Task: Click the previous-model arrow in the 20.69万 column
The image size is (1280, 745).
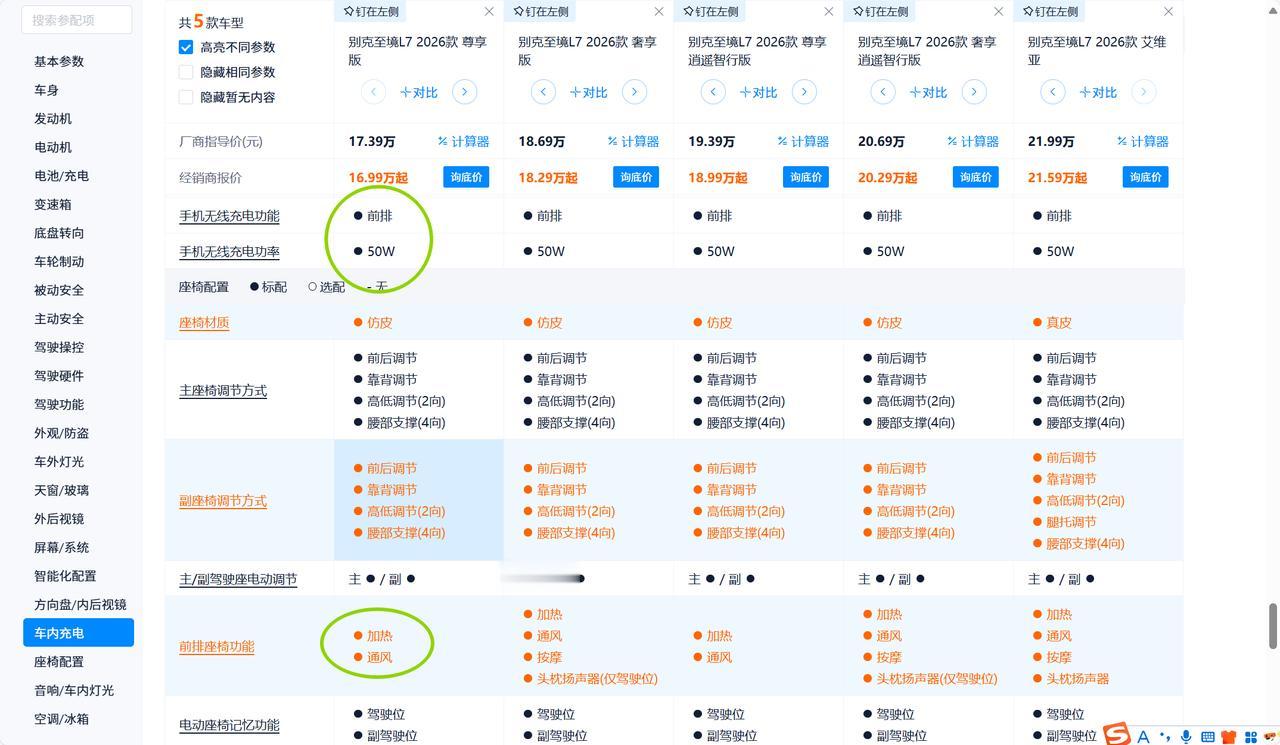Action: click(883, 92)
